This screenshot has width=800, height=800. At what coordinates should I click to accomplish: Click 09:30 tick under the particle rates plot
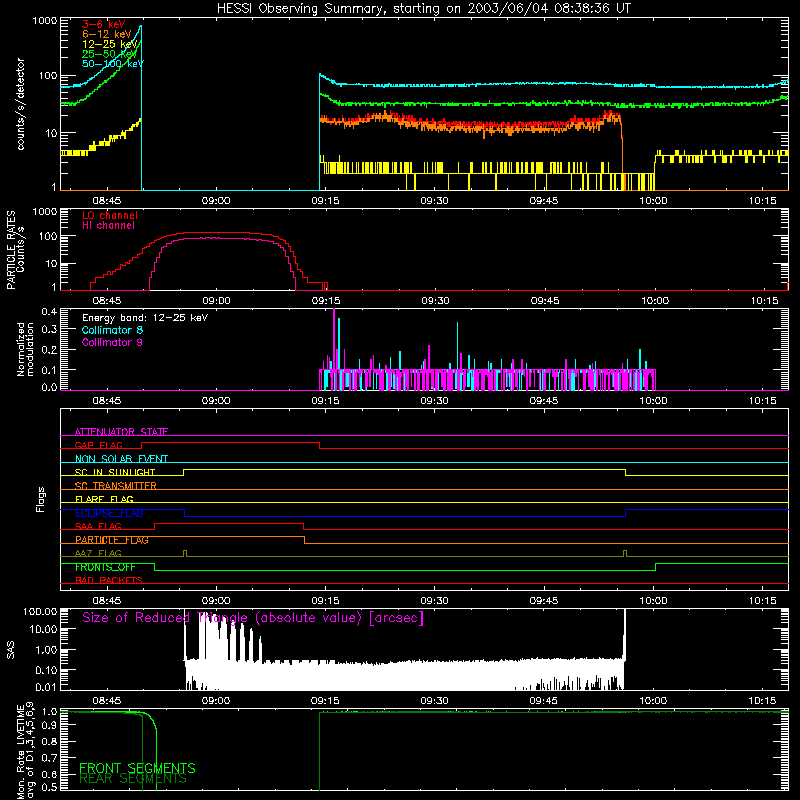pos(435,301)
